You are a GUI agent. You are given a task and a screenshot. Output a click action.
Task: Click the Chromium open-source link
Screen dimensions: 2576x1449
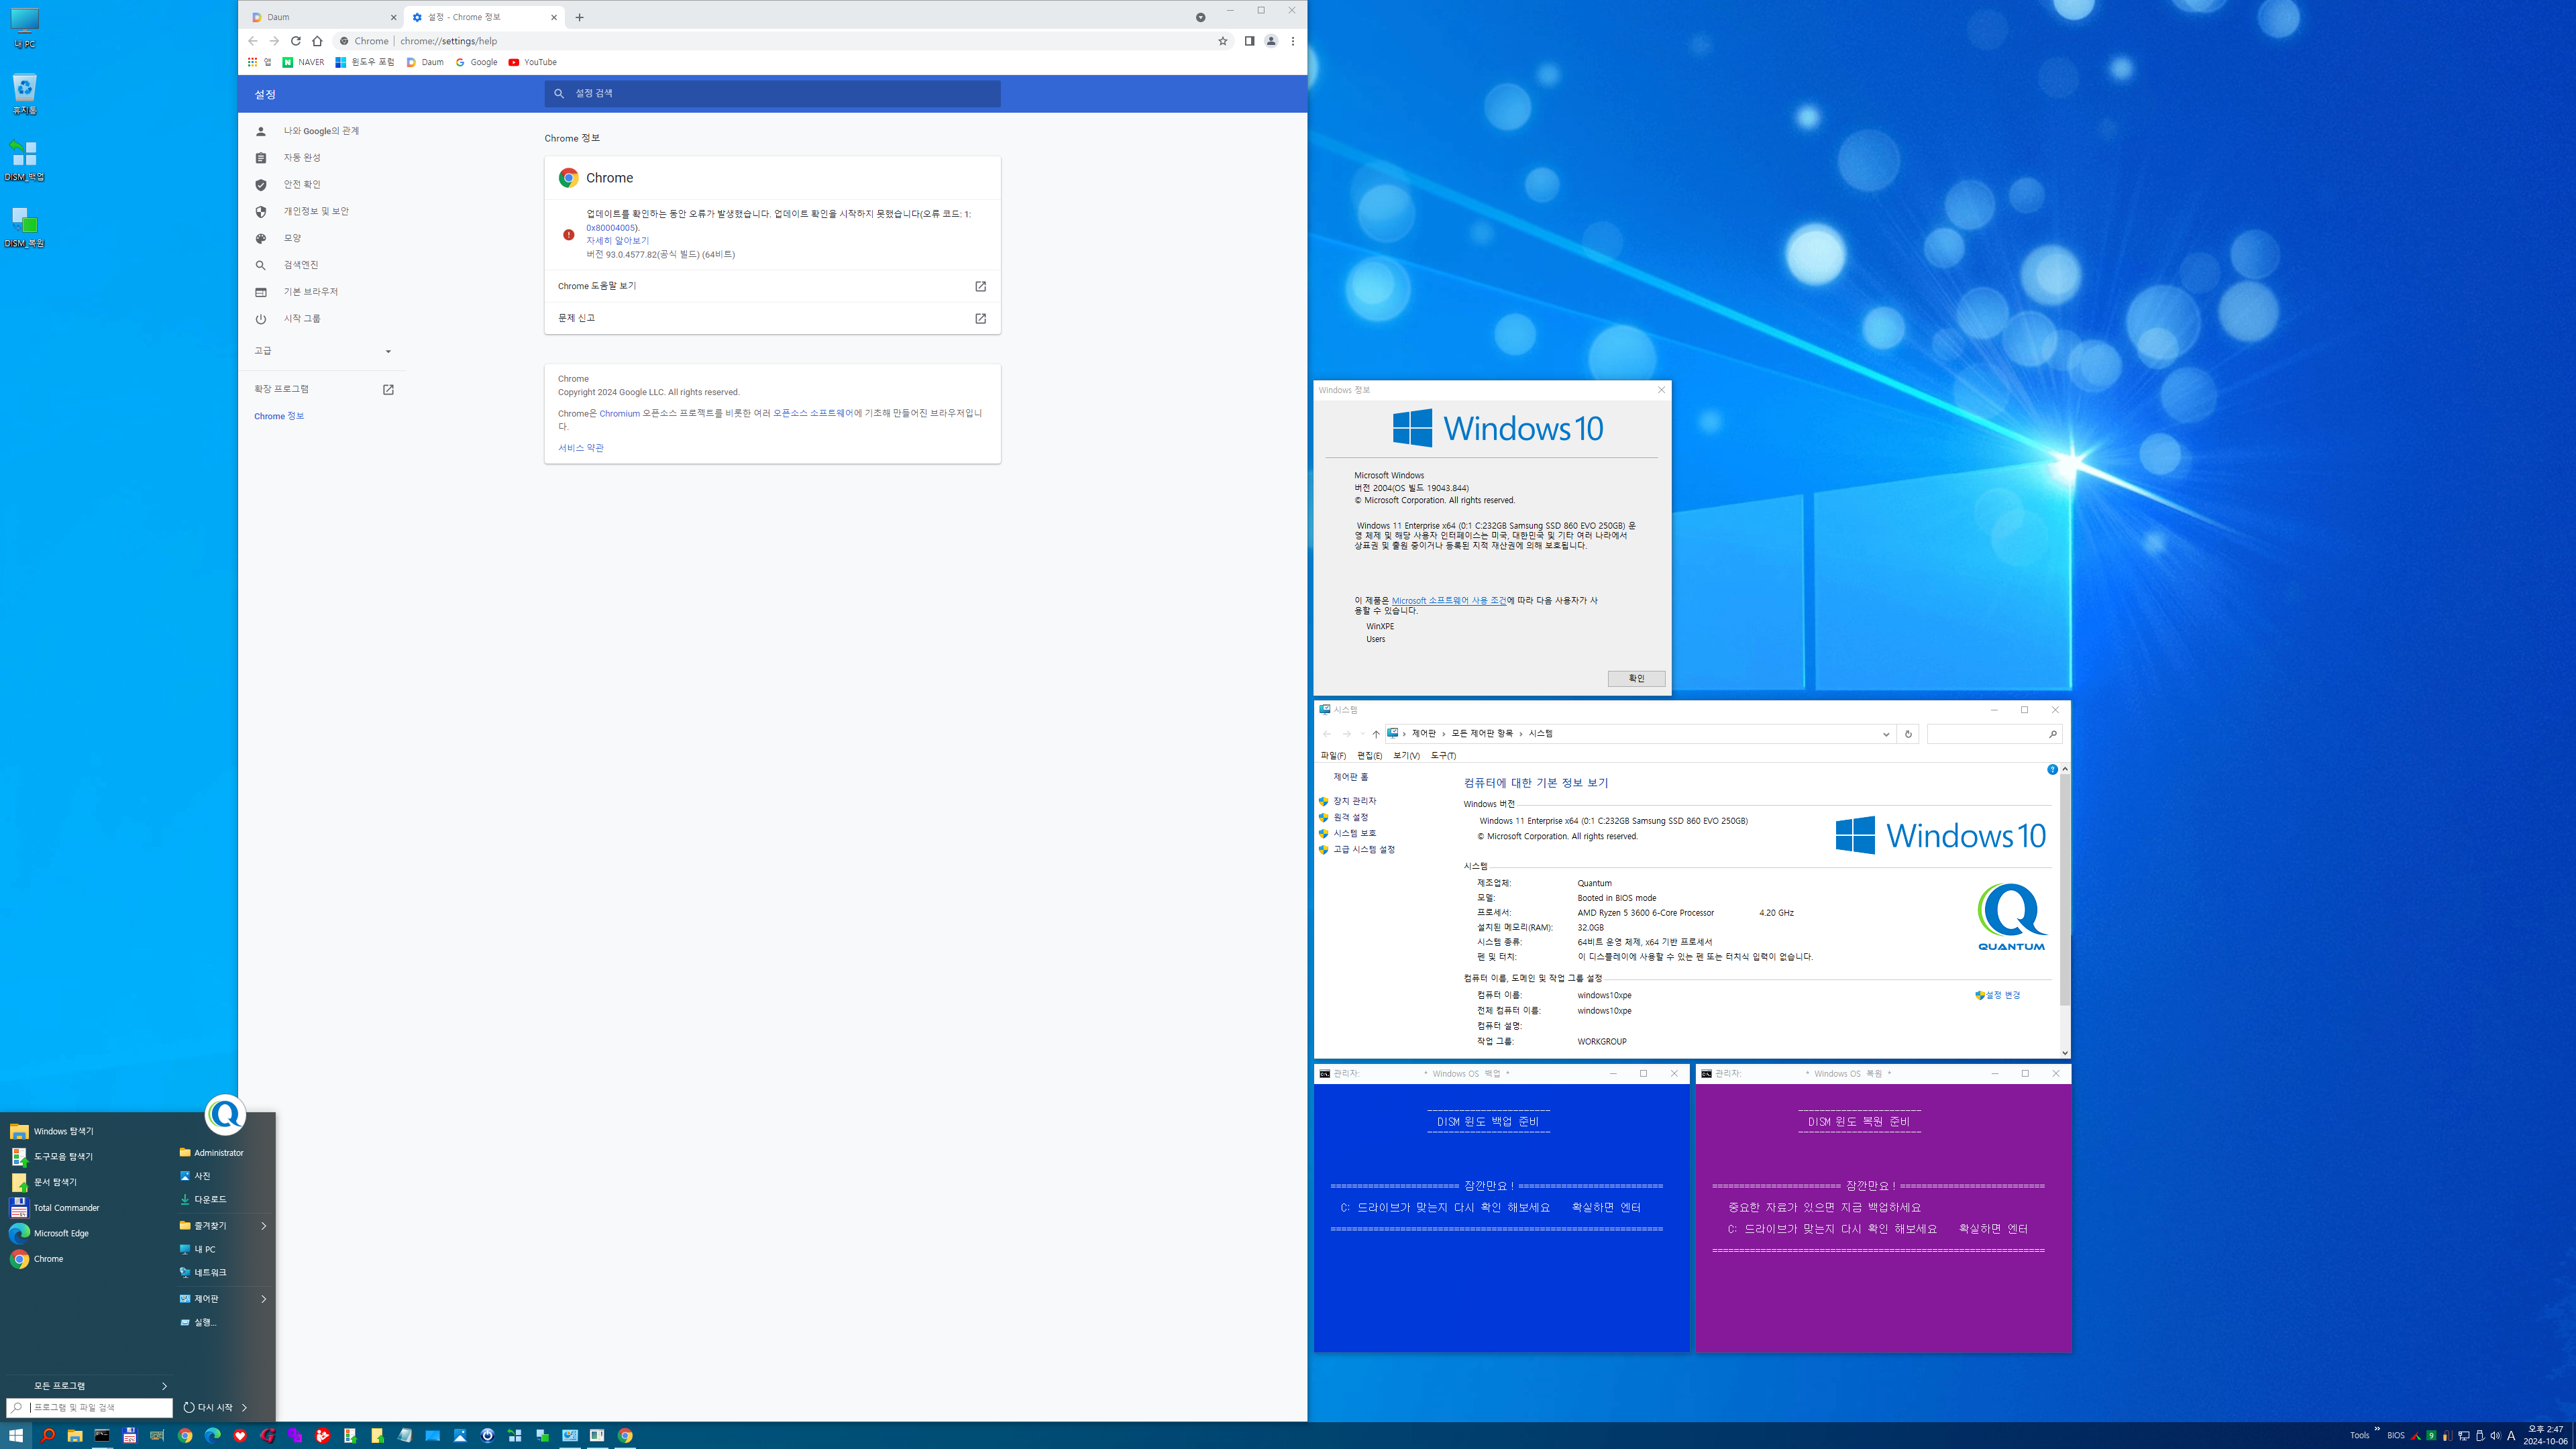(619, 413)
